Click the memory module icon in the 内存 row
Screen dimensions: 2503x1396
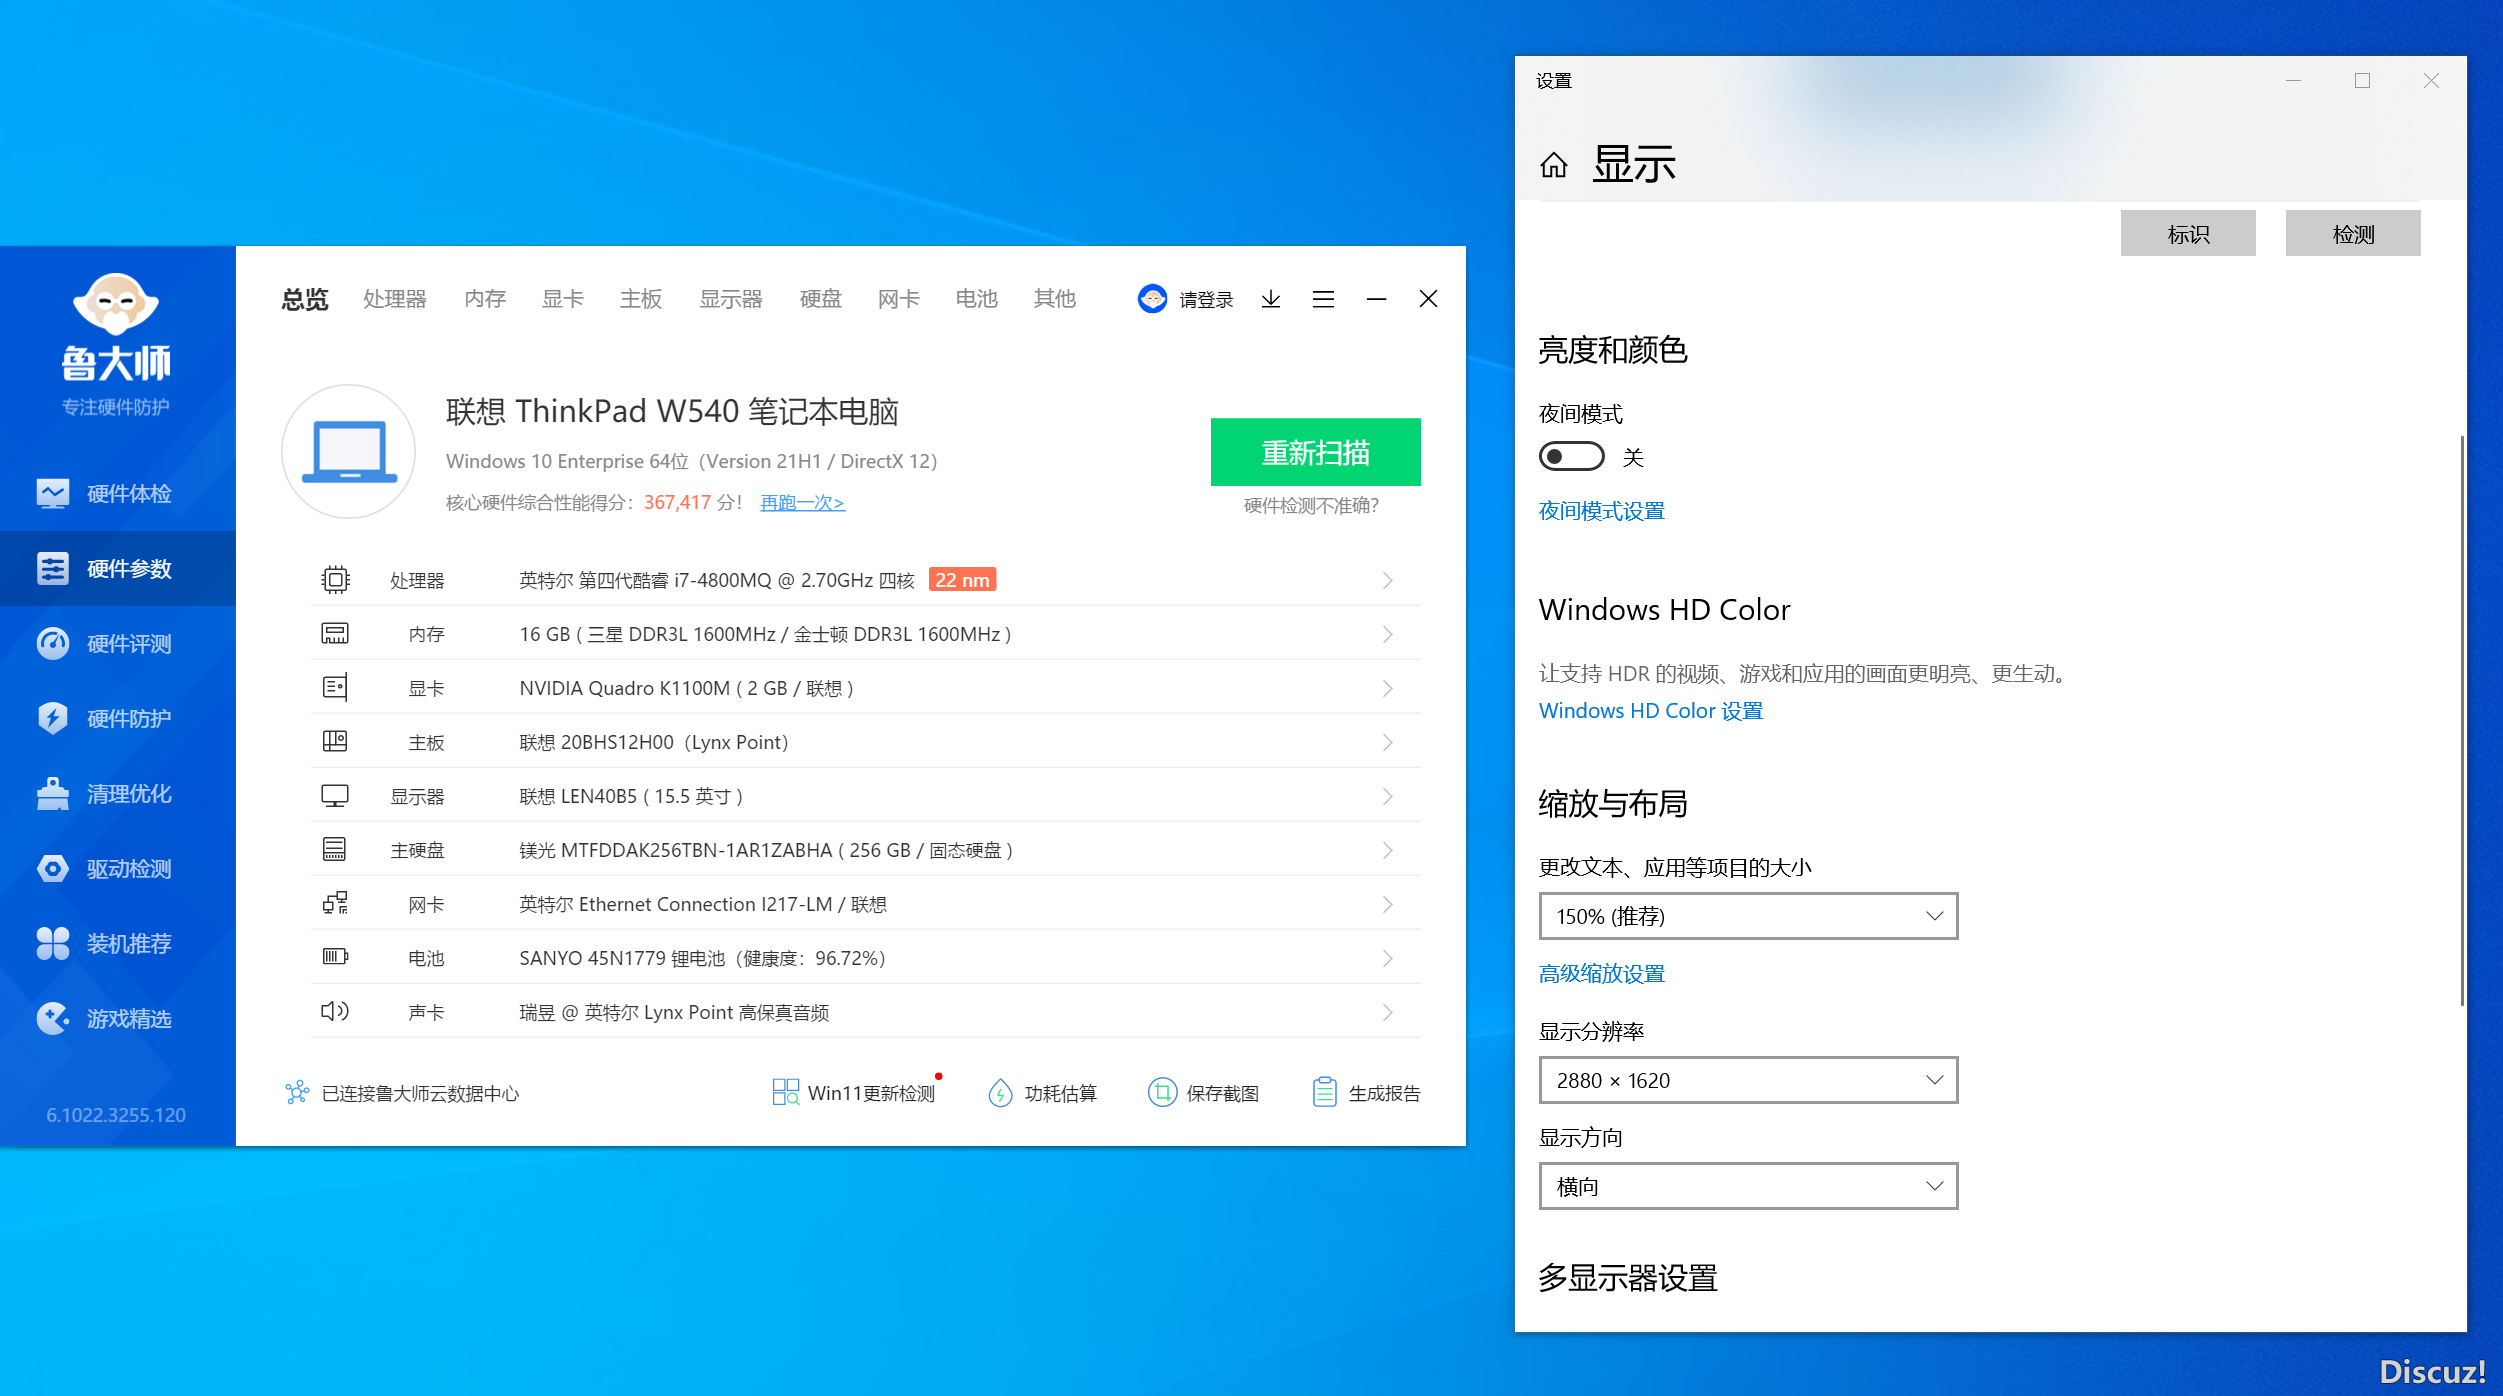tap(335, 634)
